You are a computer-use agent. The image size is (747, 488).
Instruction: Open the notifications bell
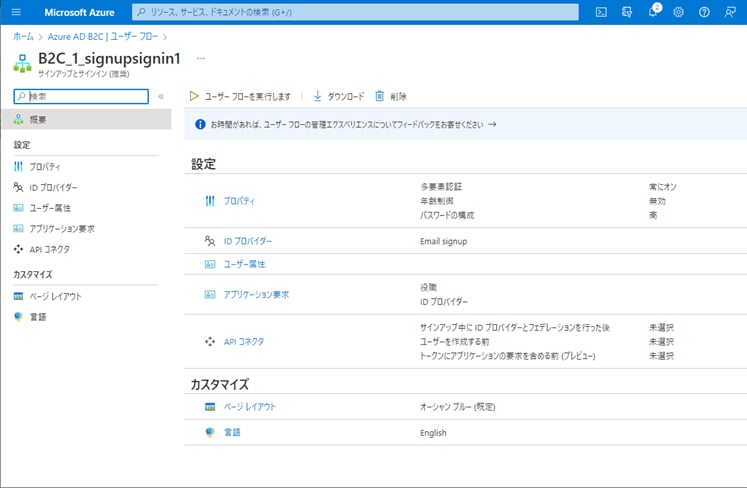point(653,12)
